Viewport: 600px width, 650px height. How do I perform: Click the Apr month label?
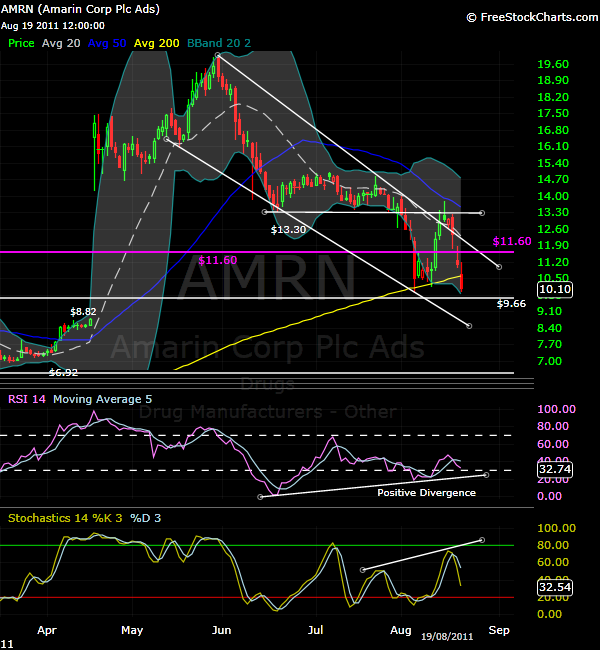(x=47, y=631)
